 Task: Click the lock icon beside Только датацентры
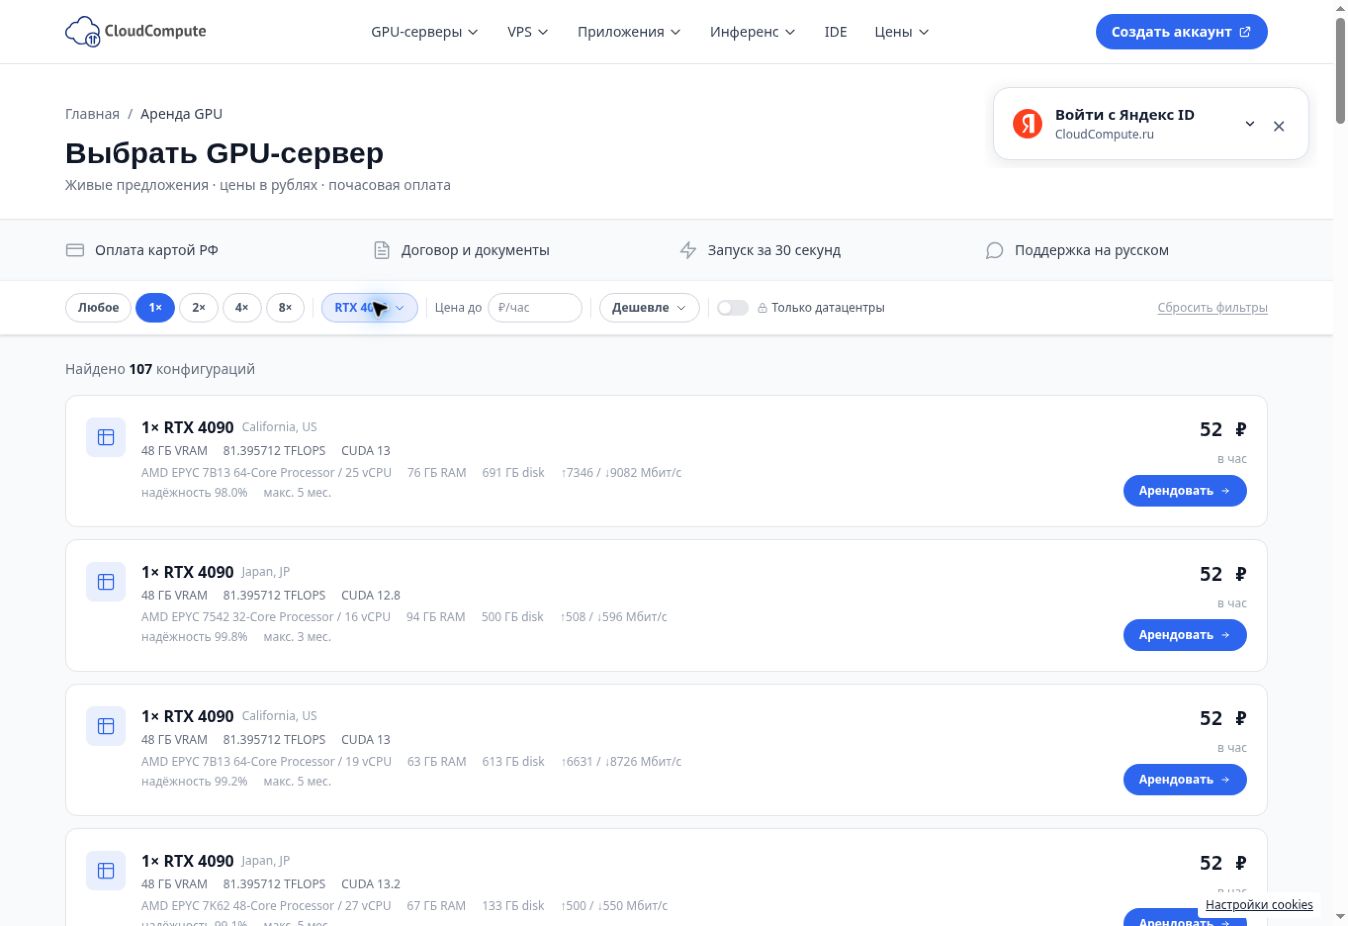coord(762,308)
